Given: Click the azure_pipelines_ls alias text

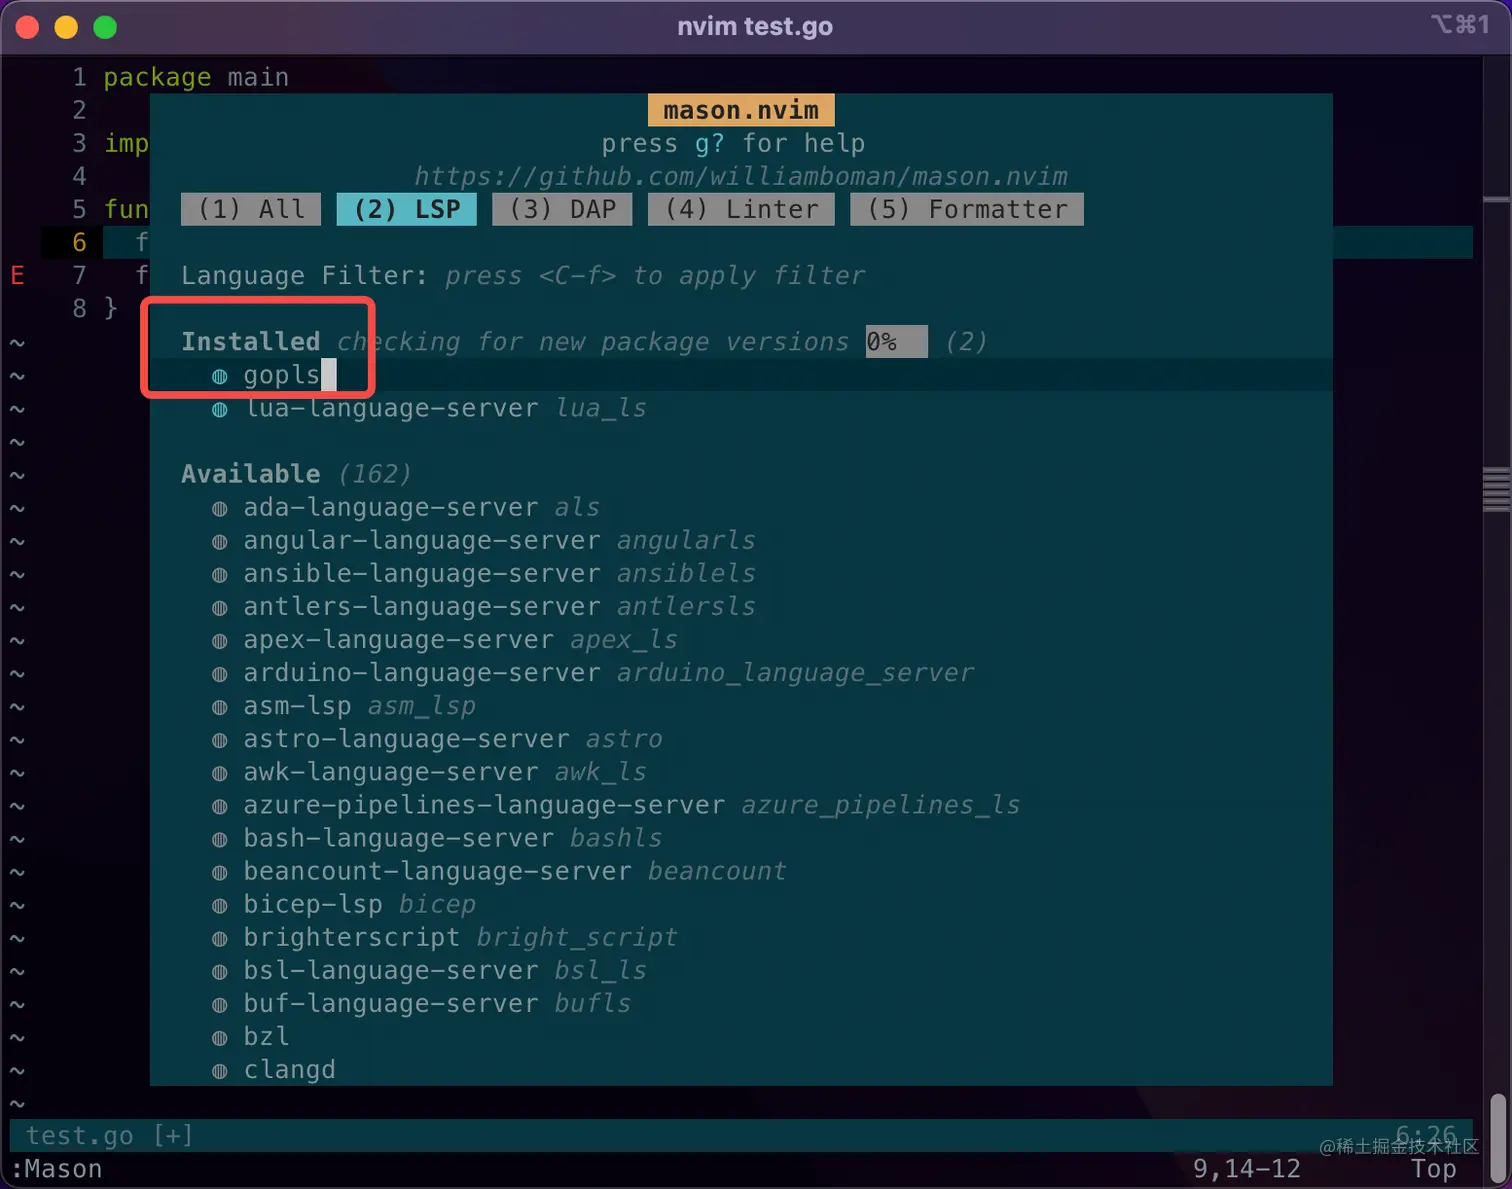Looking at the screenshot, I should (x=881, y=806).
